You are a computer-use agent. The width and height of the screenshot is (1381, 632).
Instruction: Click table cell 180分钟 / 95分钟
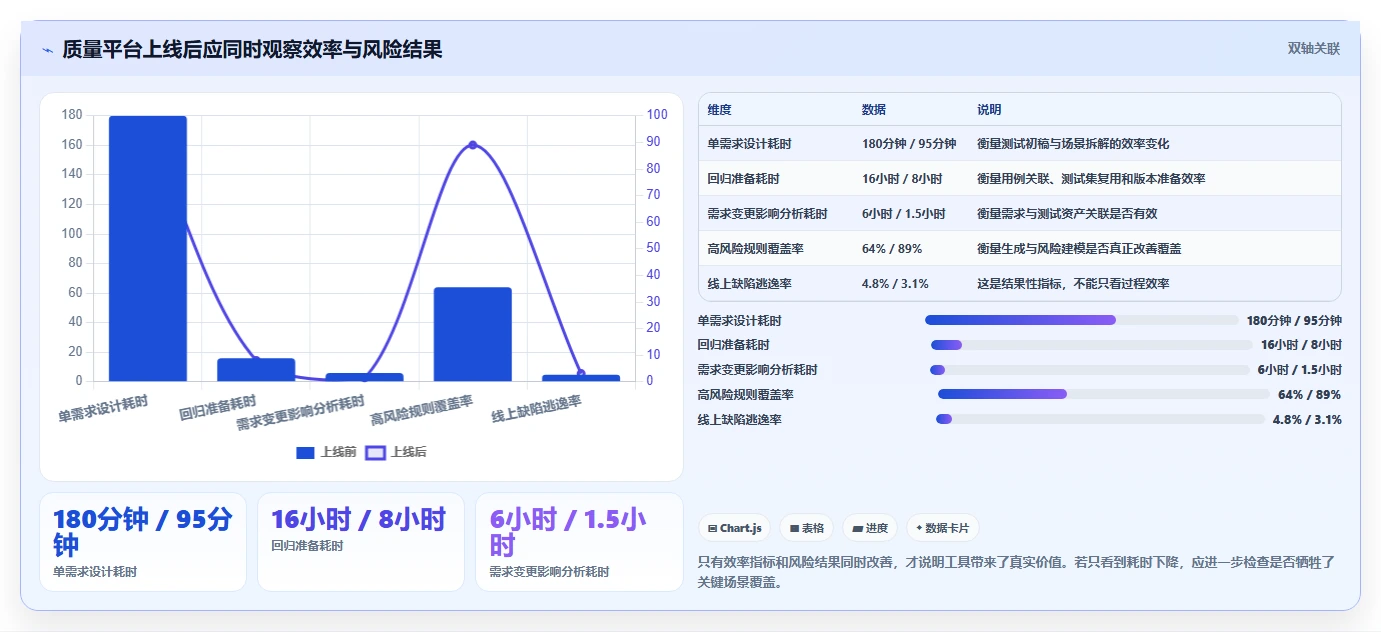[x=909, y=144]
